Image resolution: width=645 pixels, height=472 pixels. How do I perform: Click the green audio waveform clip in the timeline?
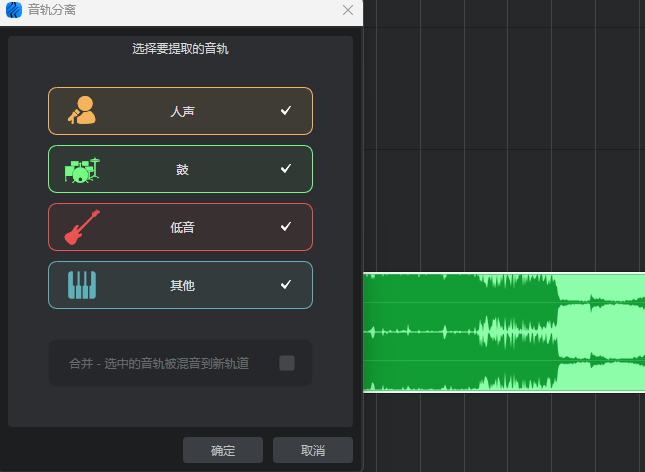point(504,332)
